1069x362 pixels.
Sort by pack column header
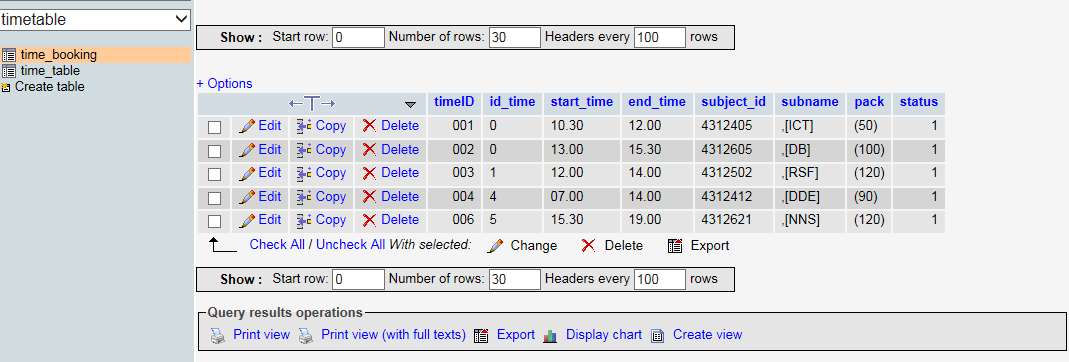869,102
